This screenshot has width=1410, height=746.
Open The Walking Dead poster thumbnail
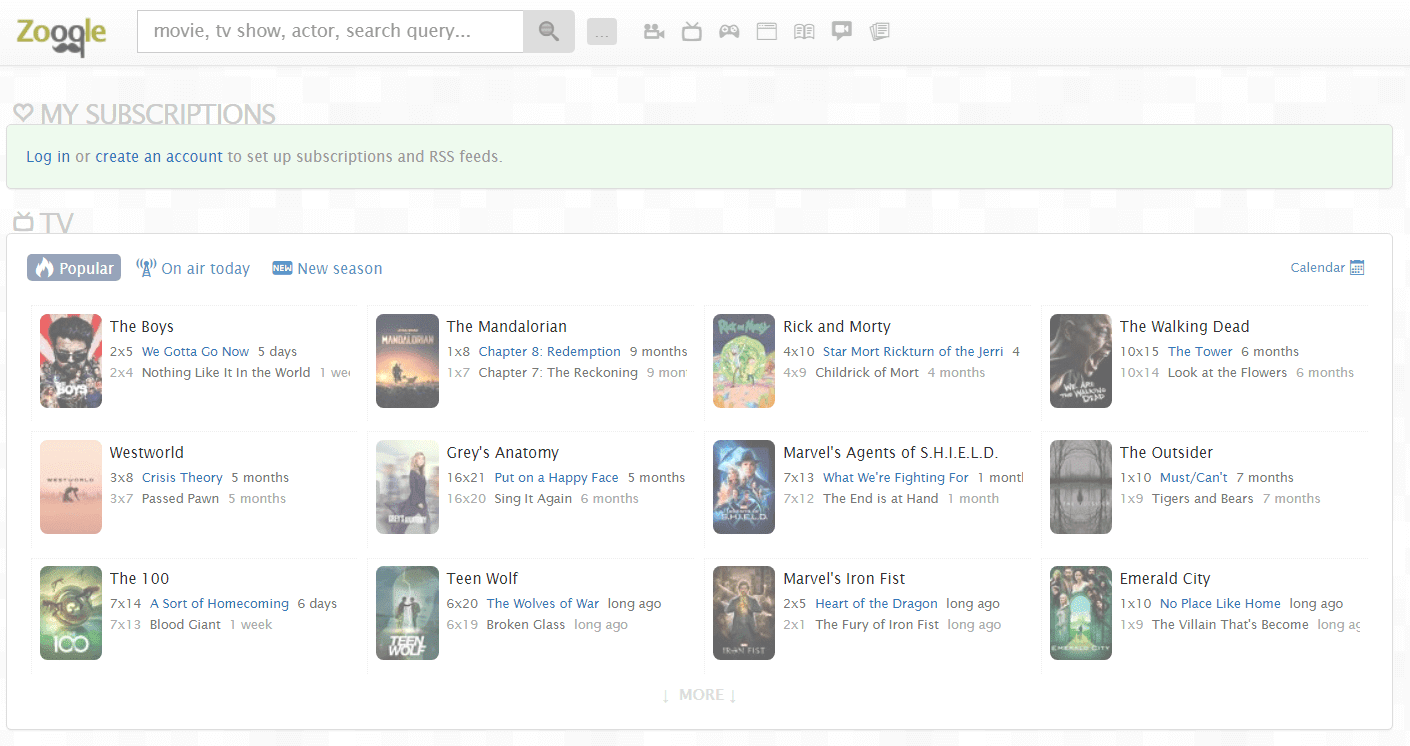tap(1081, 361)
